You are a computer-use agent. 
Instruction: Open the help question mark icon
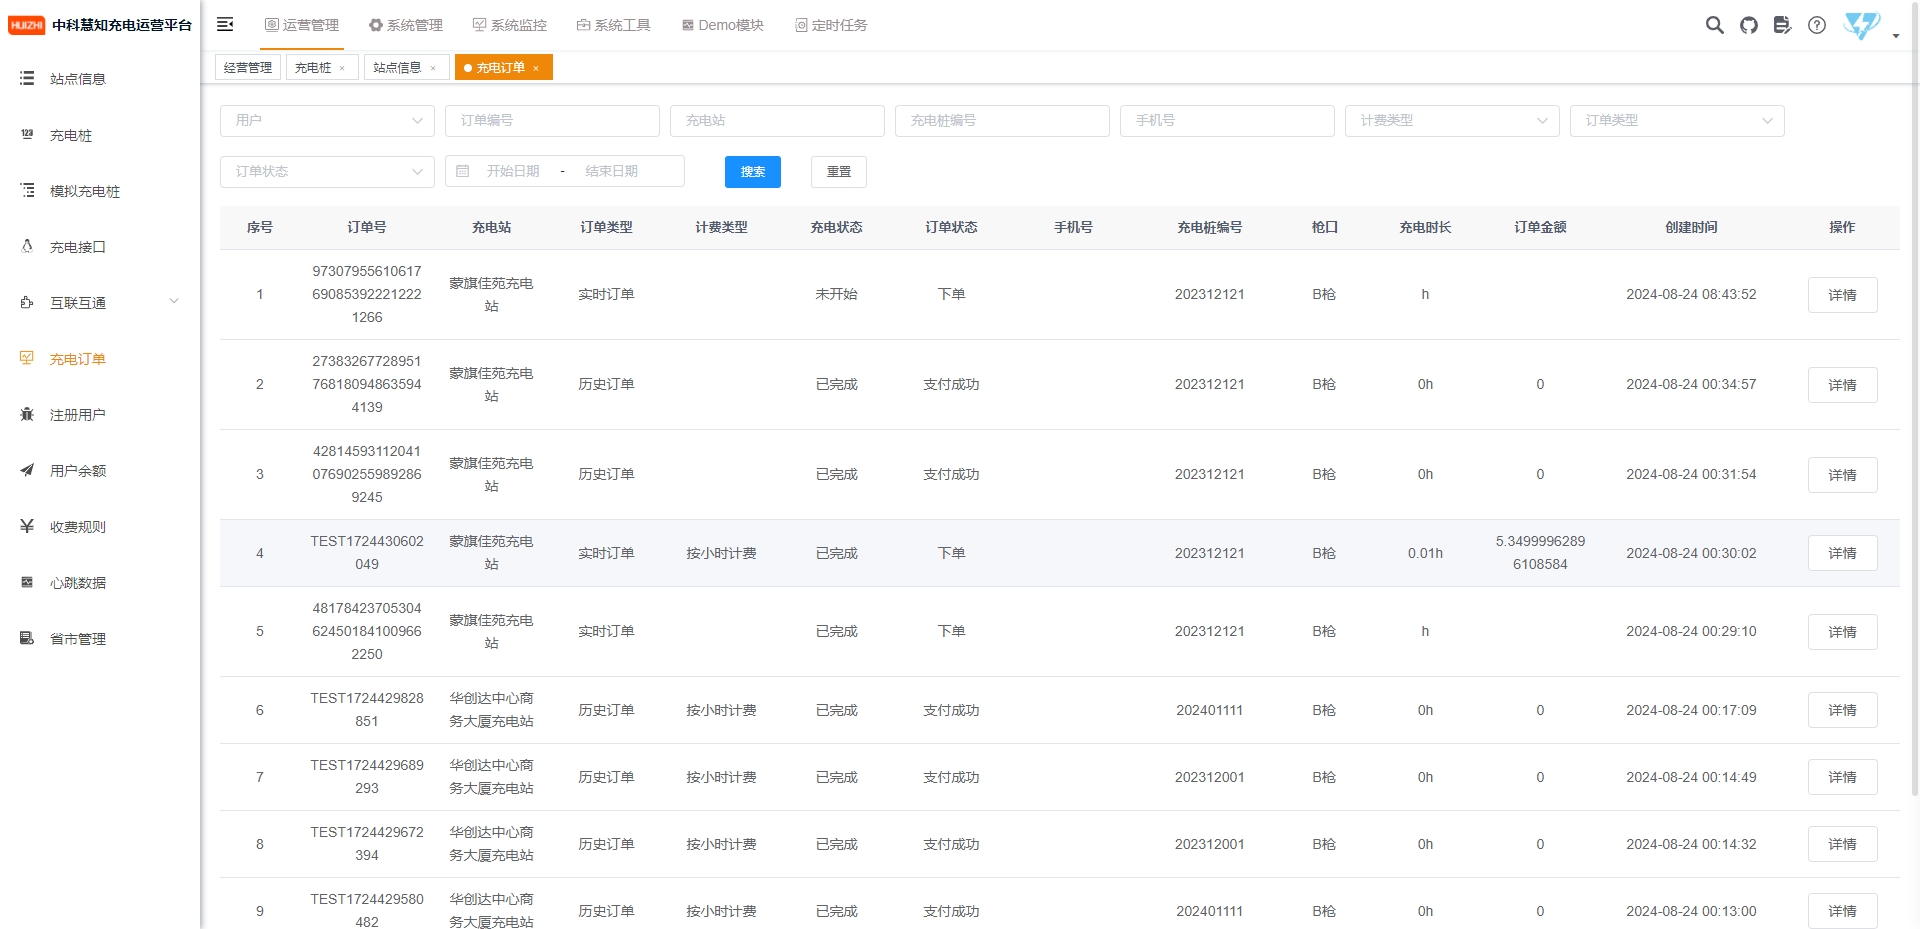[1817, 25]
